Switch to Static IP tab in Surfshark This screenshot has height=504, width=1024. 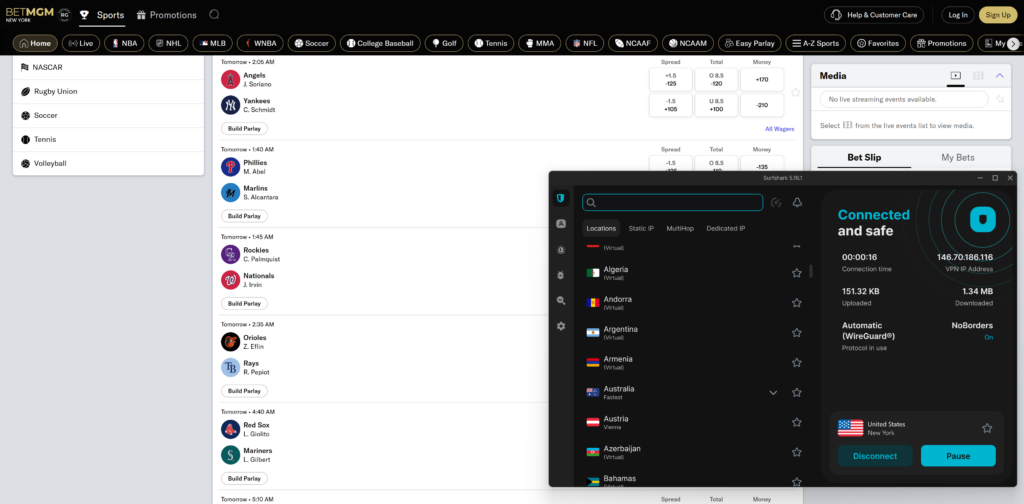pos(641,228)
